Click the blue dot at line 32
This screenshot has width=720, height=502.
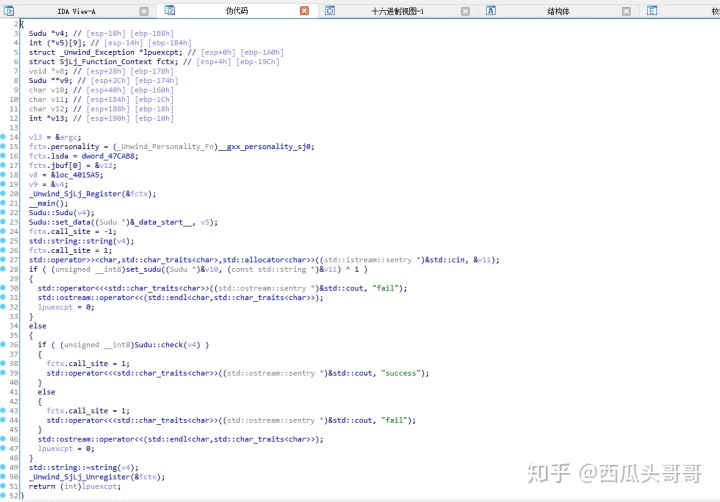[3, 307]
